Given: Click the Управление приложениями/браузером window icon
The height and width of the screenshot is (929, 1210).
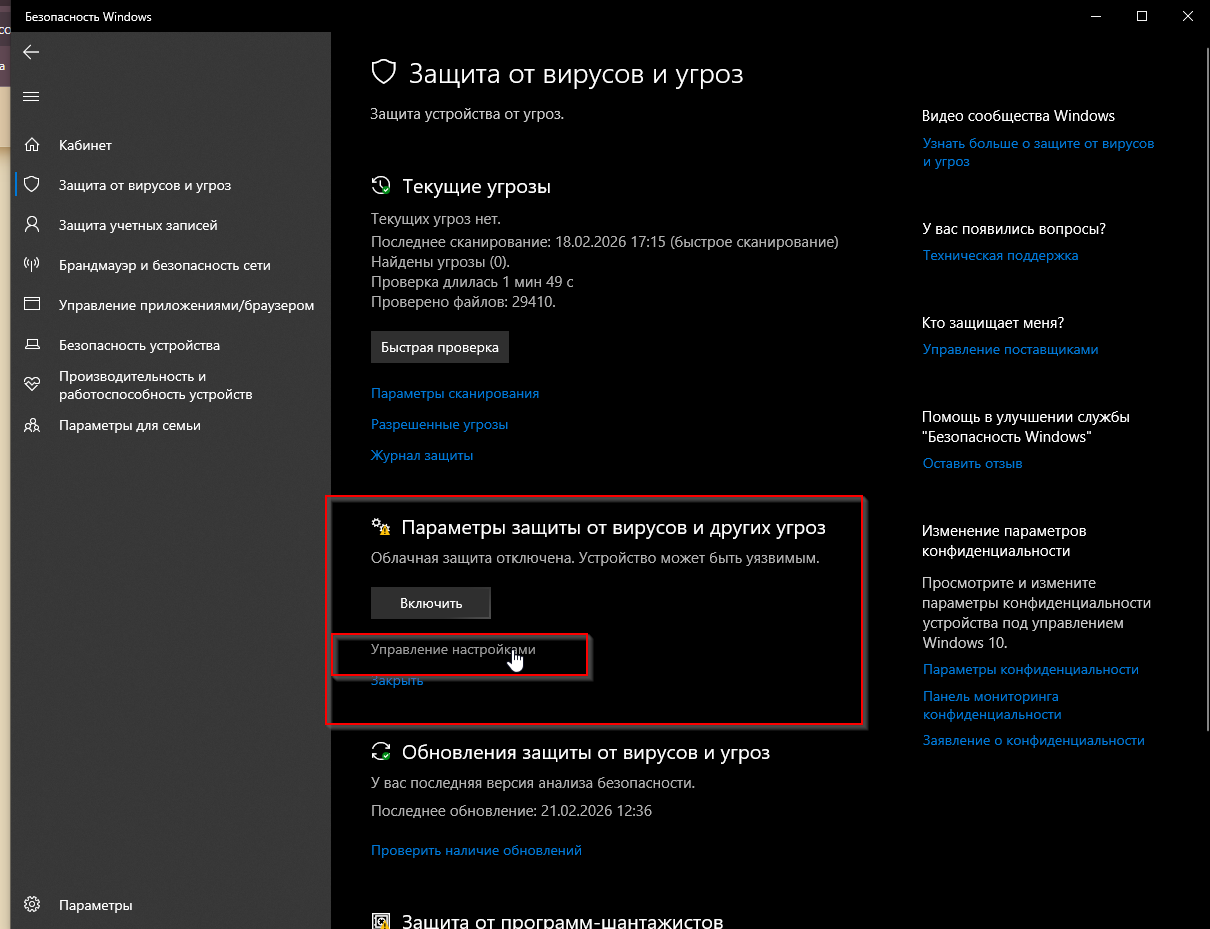Looking at the screenshot, I should pos(31,305).
